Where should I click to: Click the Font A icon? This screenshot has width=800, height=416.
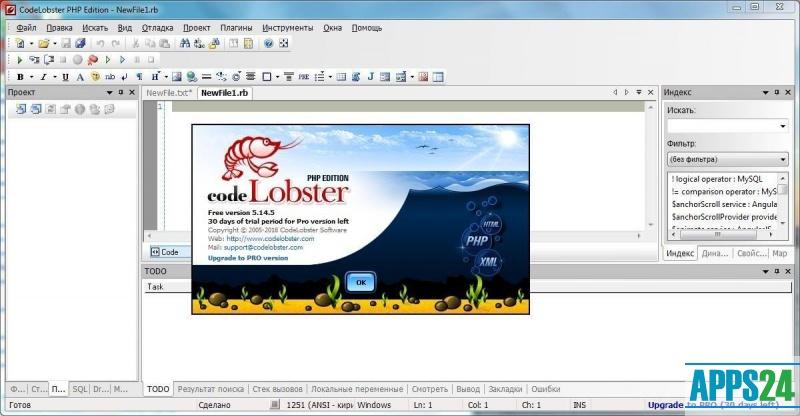(x=80, y=77)
